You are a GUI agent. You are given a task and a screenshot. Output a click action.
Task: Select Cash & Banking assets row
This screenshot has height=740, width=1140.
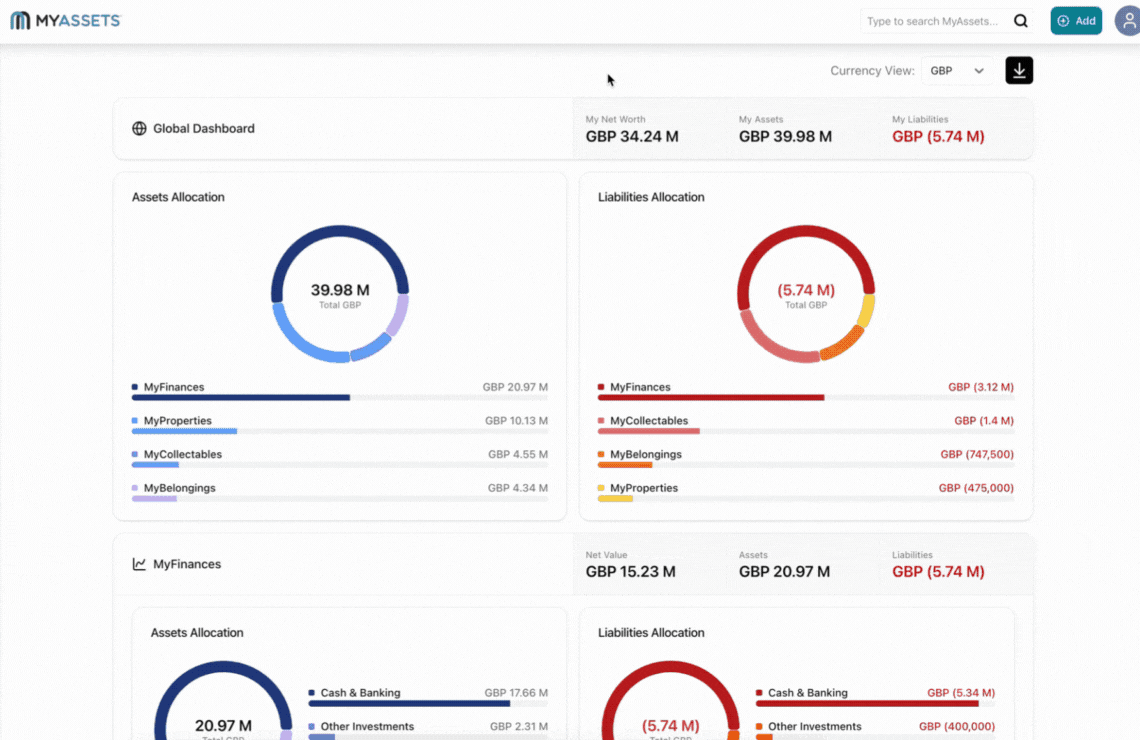[x=360, y=693]
